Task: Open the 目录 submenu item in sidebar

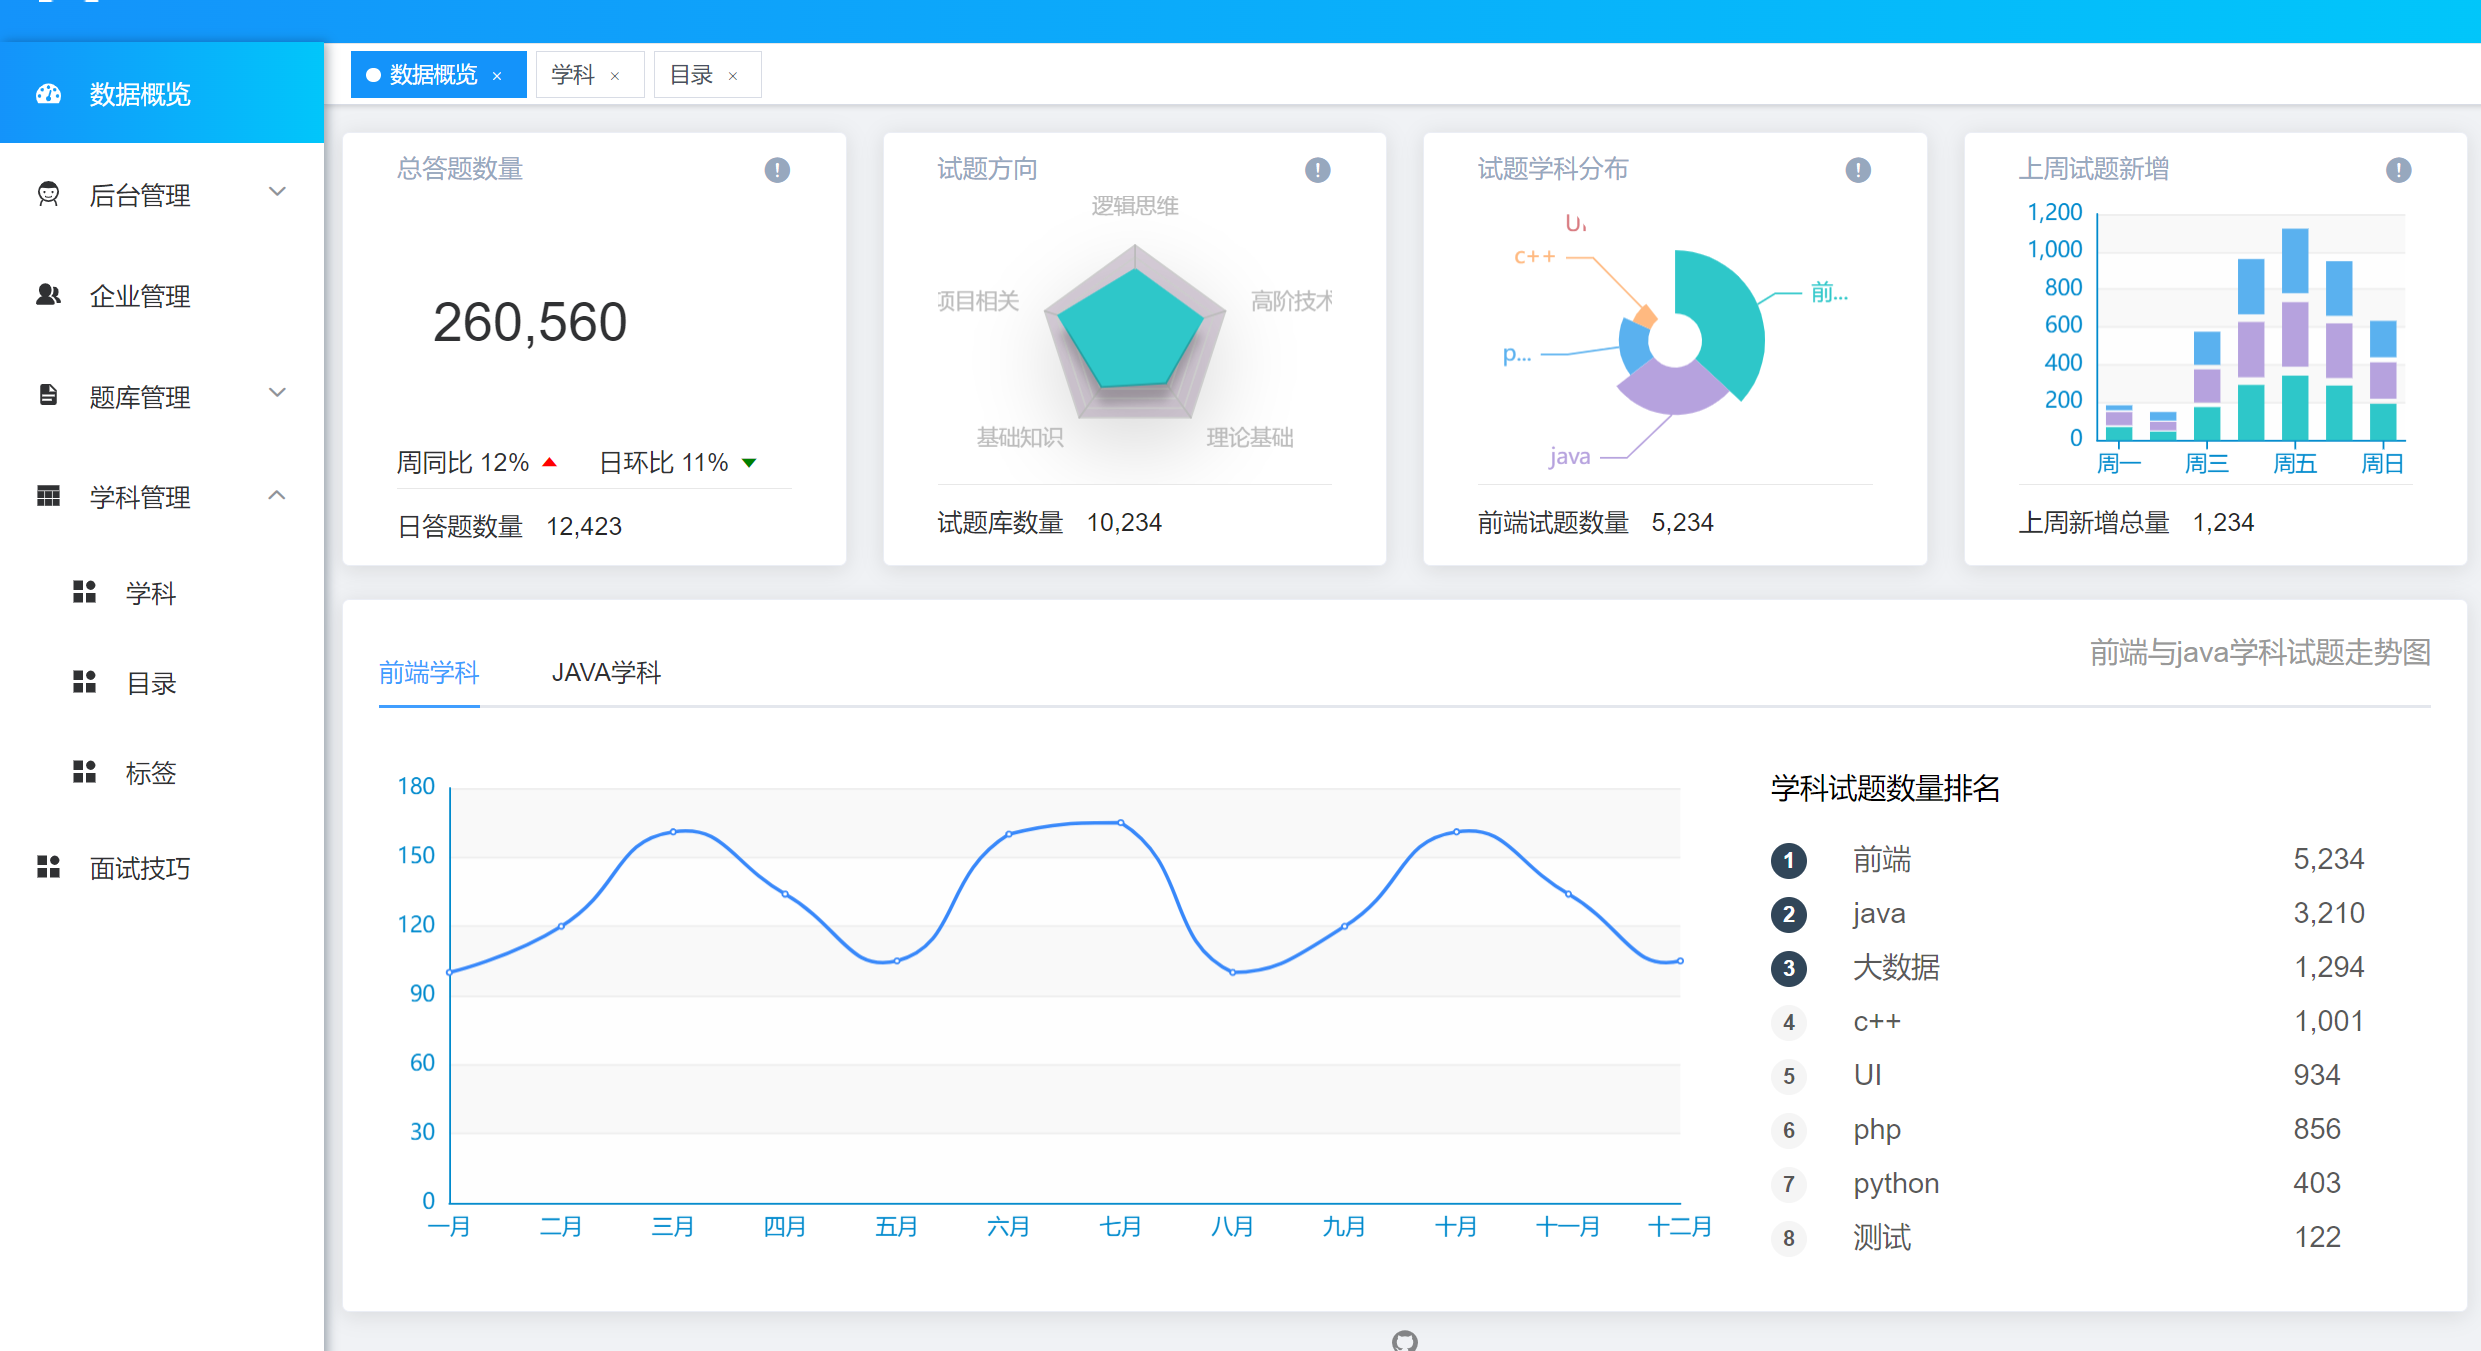Action: click(x=162, y=683)
